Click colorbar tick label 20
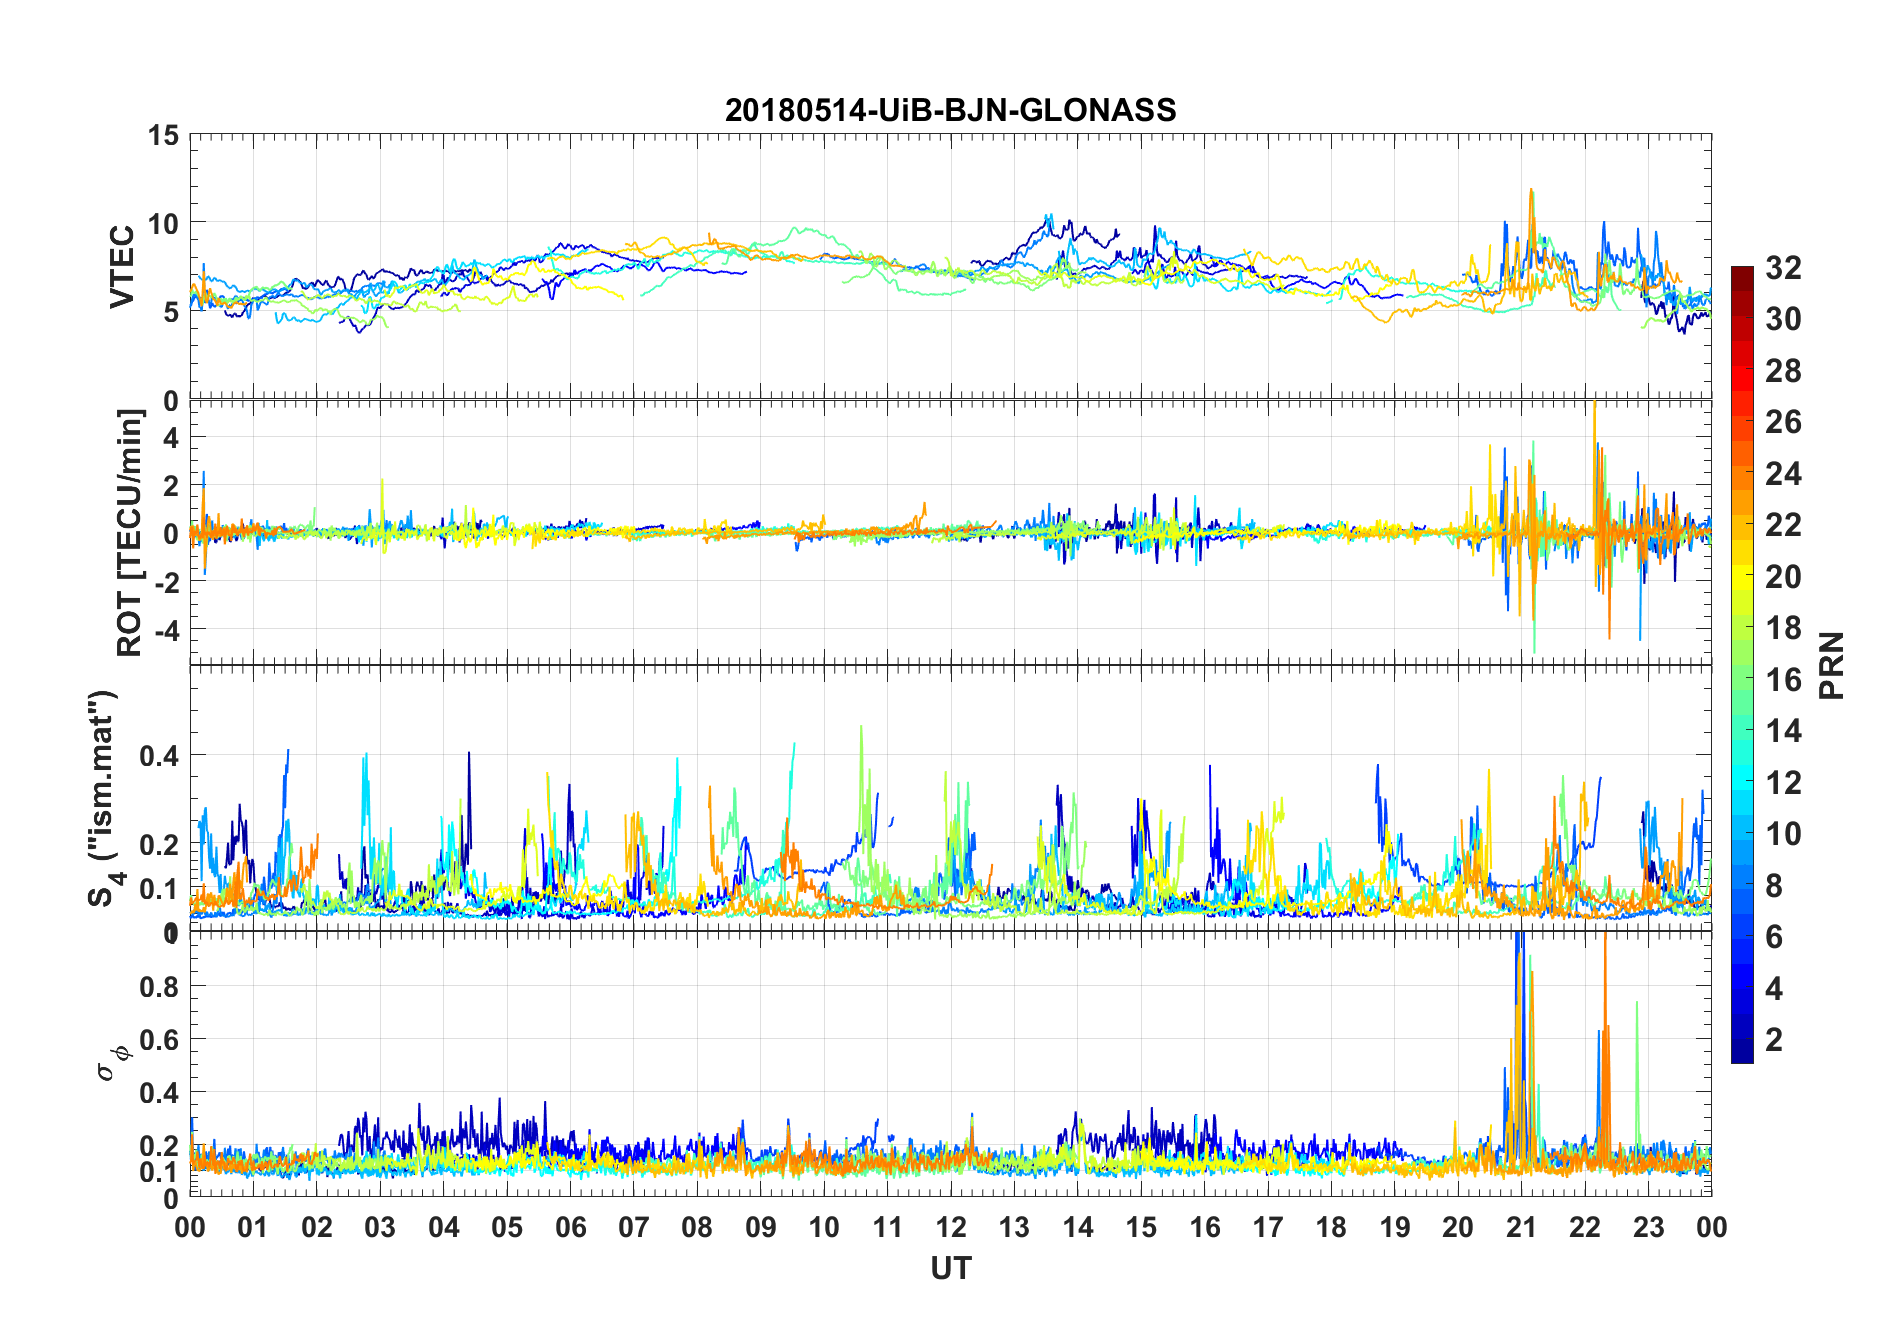Viewport: 1902px width, 1330px height. [x=1783, y=577]
